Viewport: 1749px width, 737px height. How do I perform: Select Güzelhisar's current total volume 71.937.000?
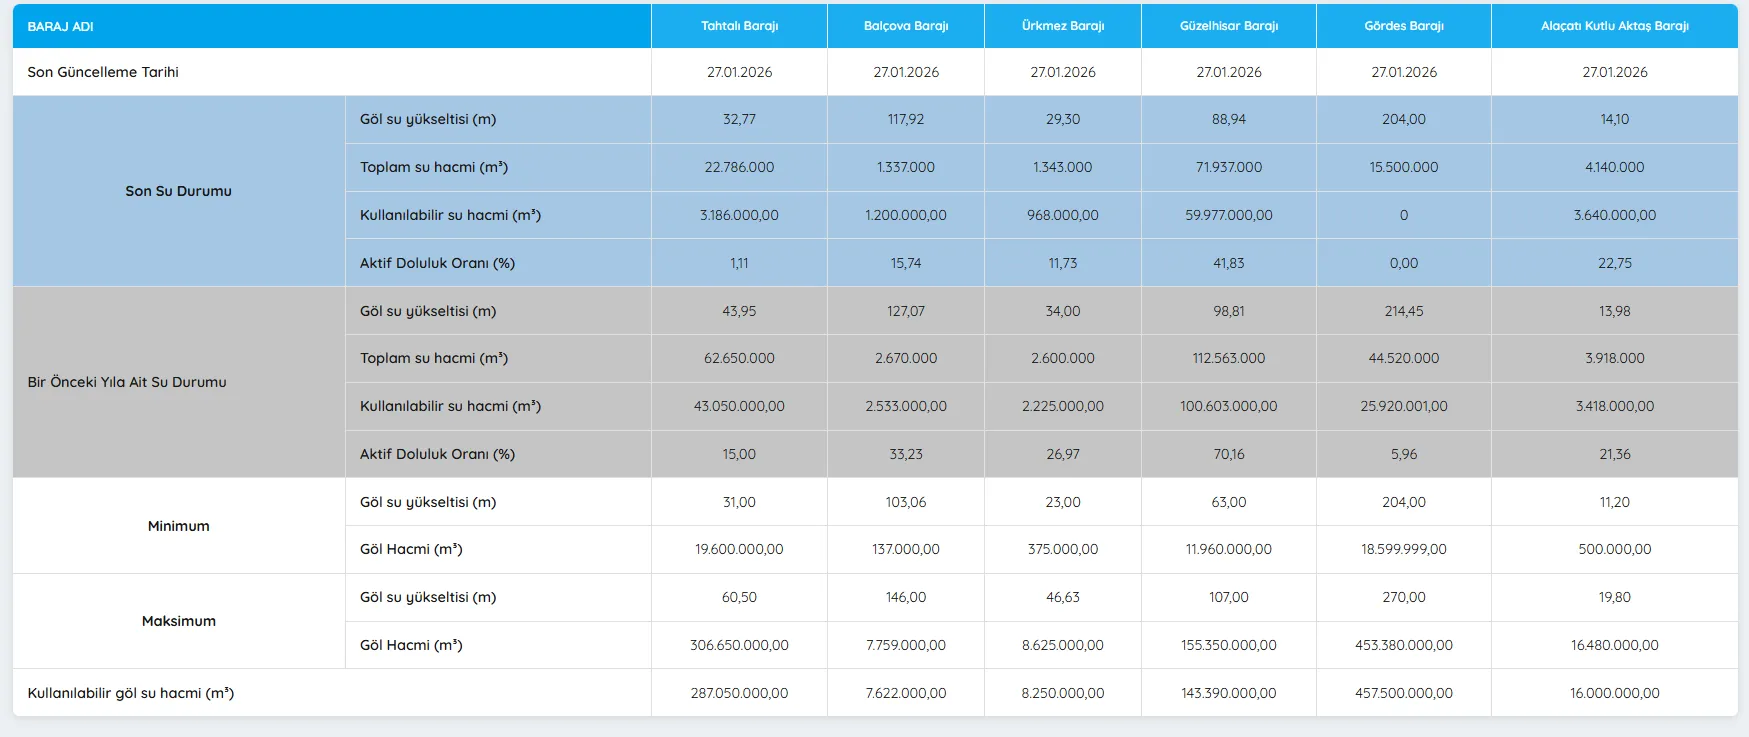click(x=1228, y=167)
